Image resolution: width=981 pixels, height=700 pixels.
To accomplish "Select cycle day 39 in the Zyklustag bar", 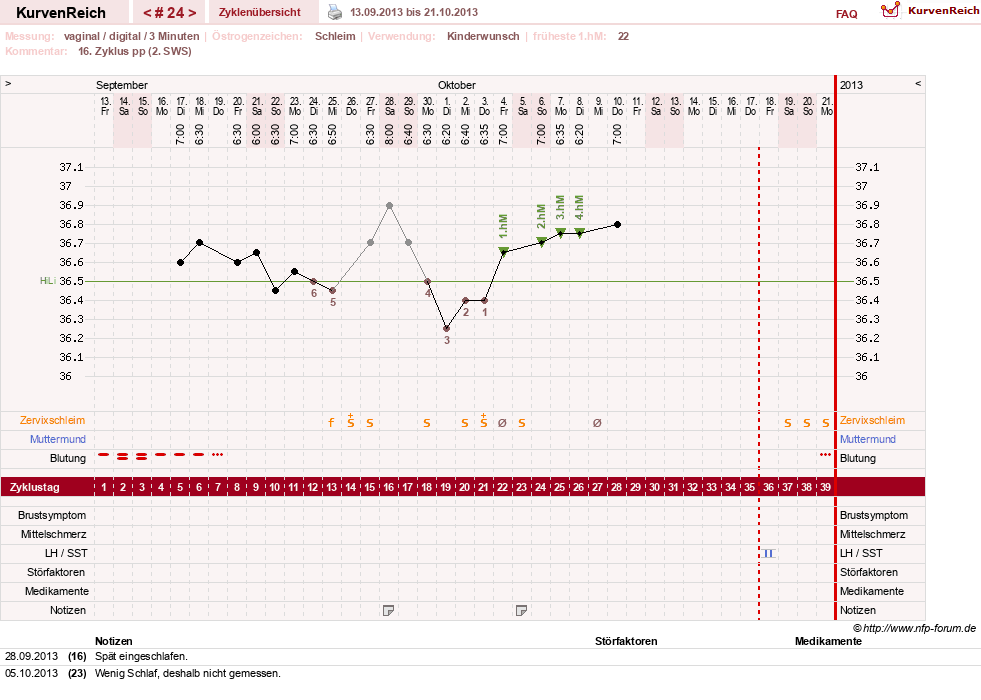I will (x=825, y=487).
